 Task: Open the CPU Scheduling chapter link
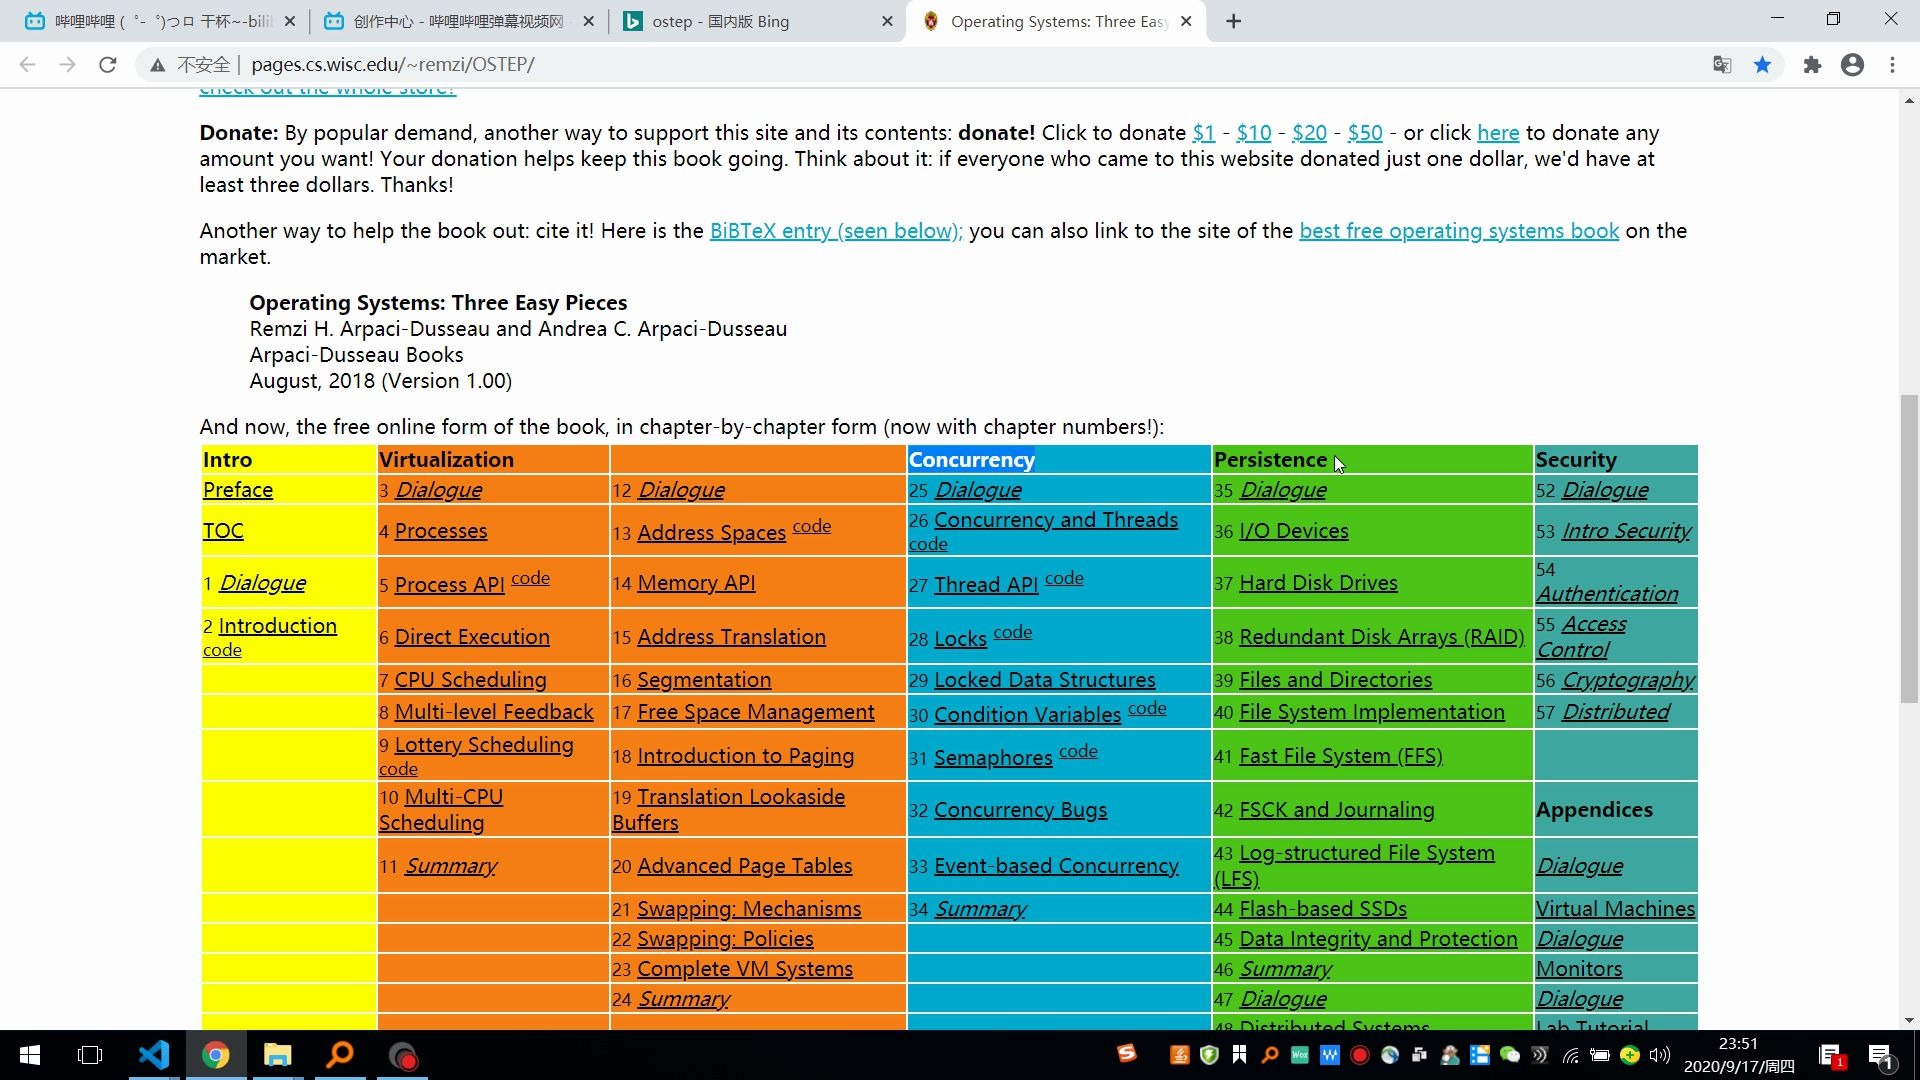click(x=470, y=680)
